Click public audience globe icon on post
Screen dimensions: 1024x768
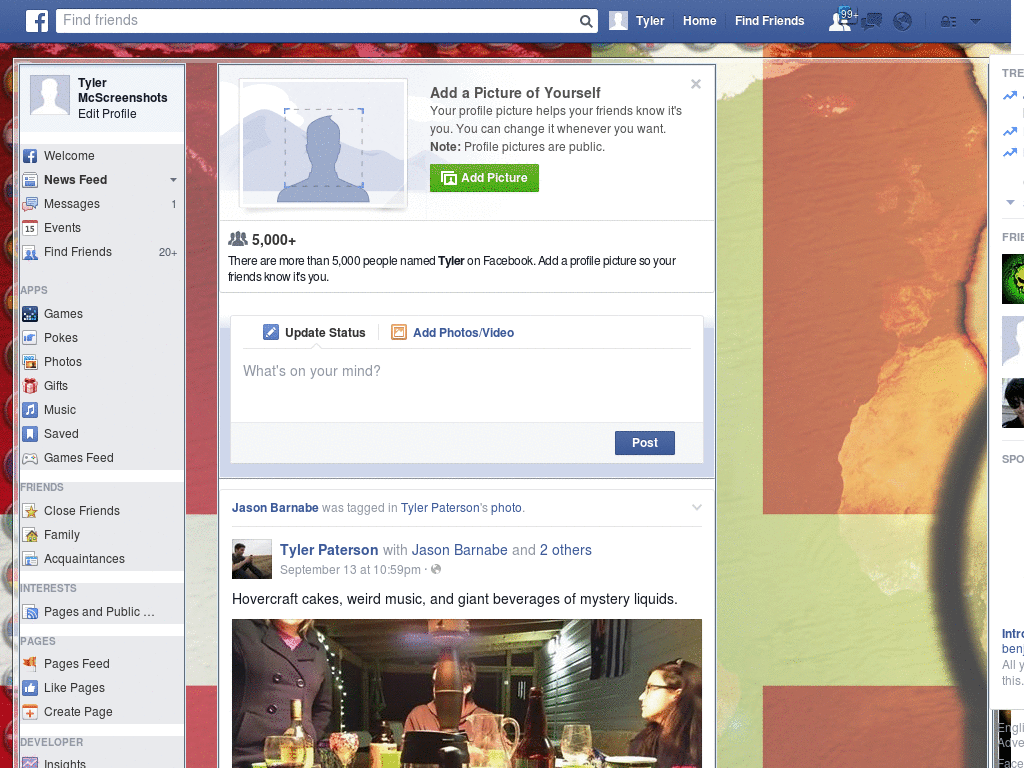pyautogui.click(x=436, y=569)
